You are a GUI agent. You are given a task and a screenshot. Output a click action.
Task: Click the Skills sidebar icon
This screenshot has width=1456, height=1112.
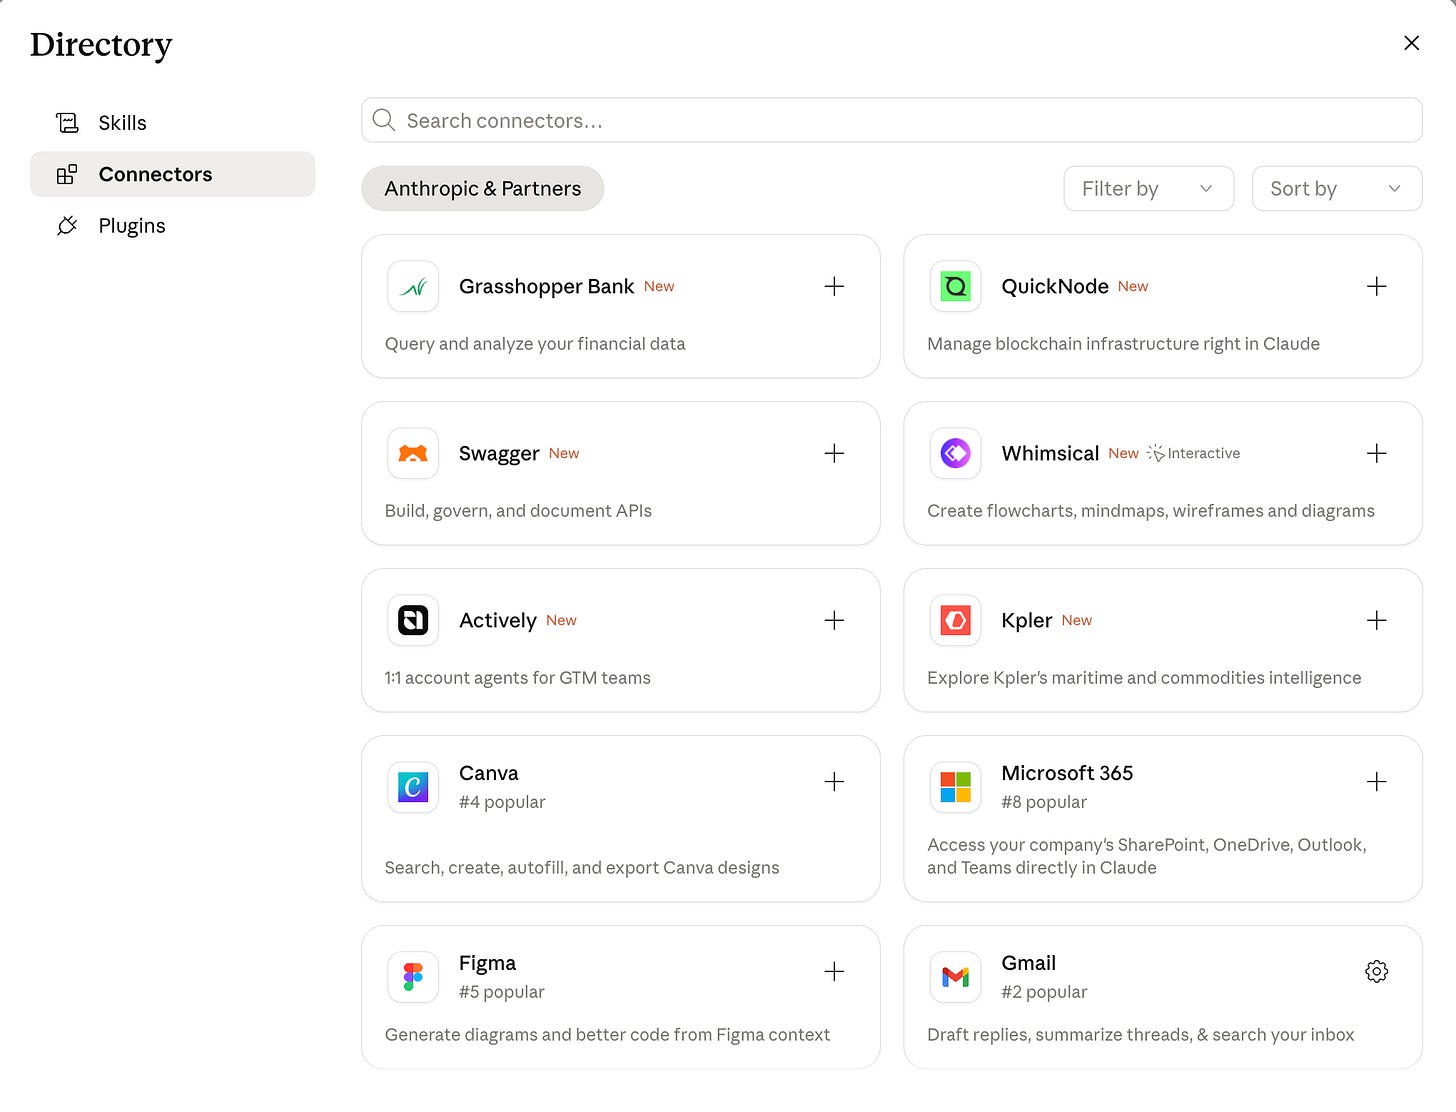[67, 123]
